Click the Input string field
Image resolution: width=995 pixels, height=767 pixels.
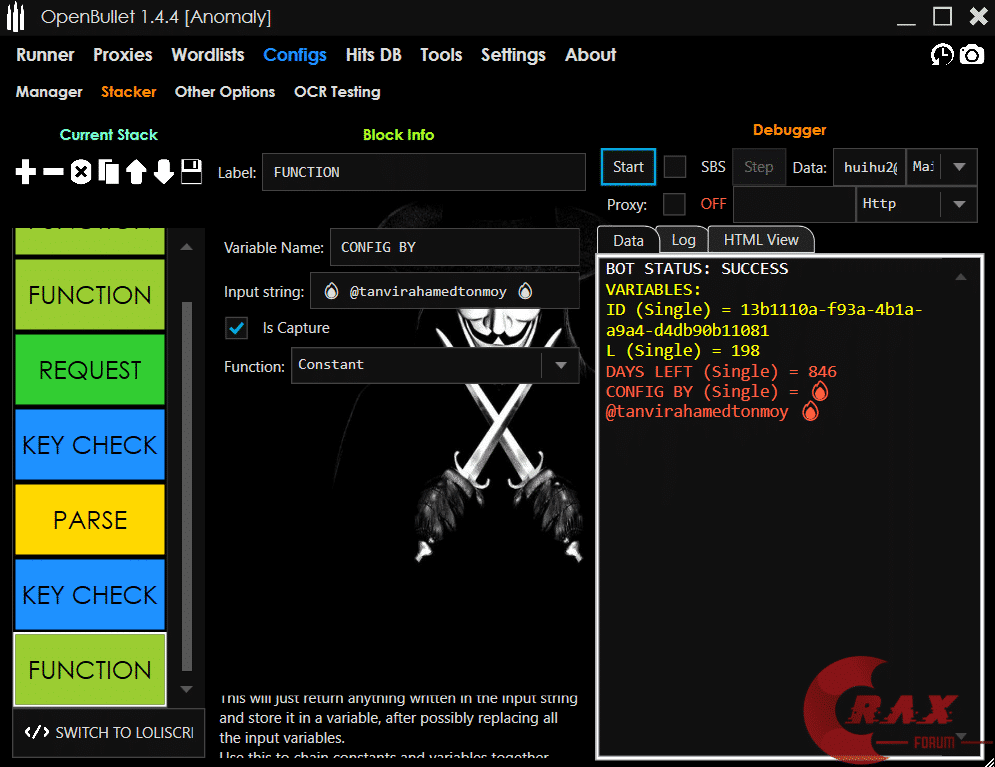click(444, 291)
